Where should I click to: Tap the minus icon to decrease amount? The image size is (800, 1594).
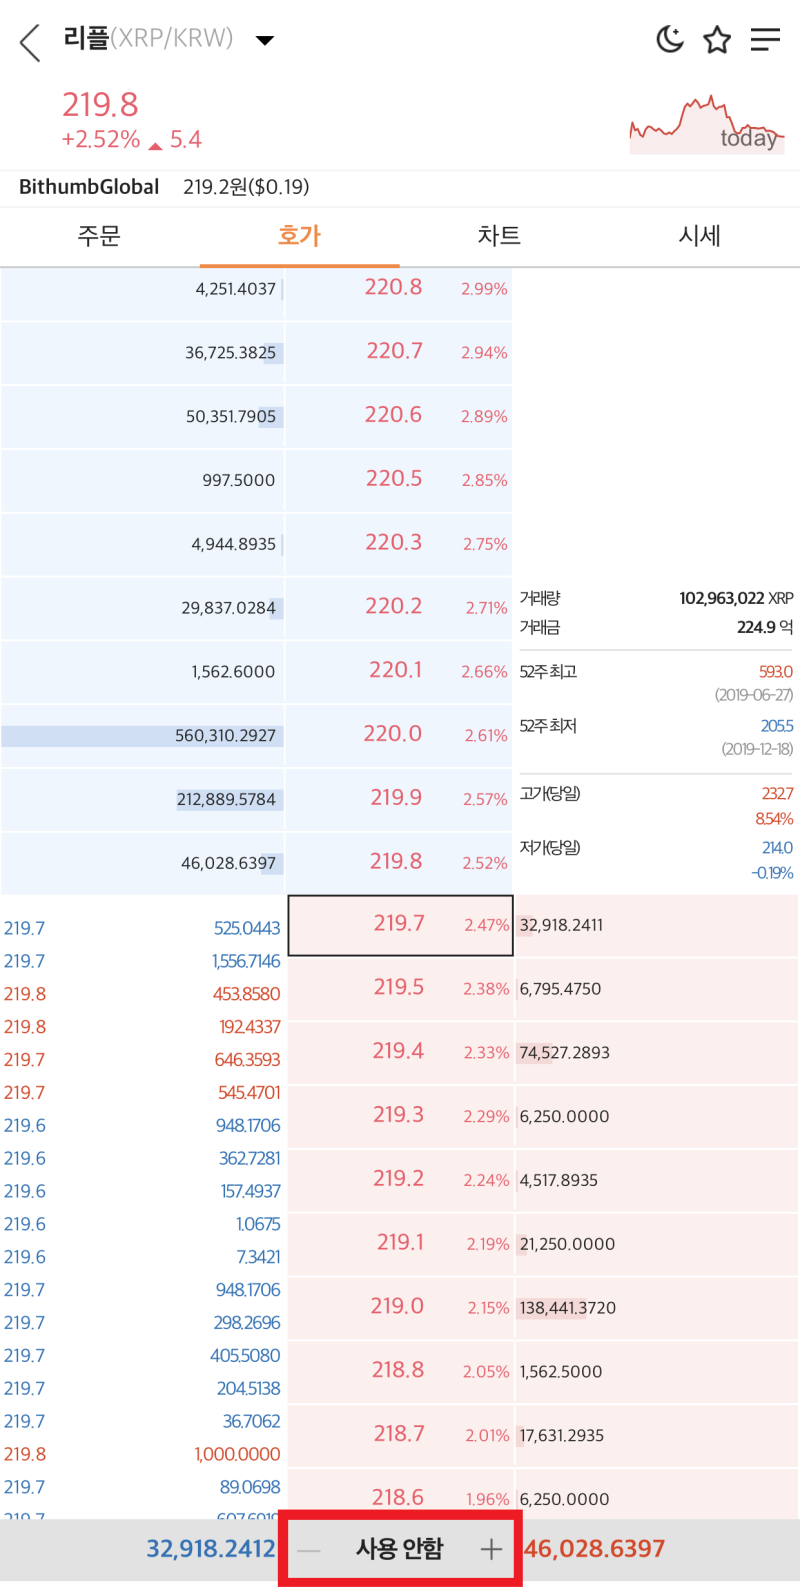coord(309,1549)
